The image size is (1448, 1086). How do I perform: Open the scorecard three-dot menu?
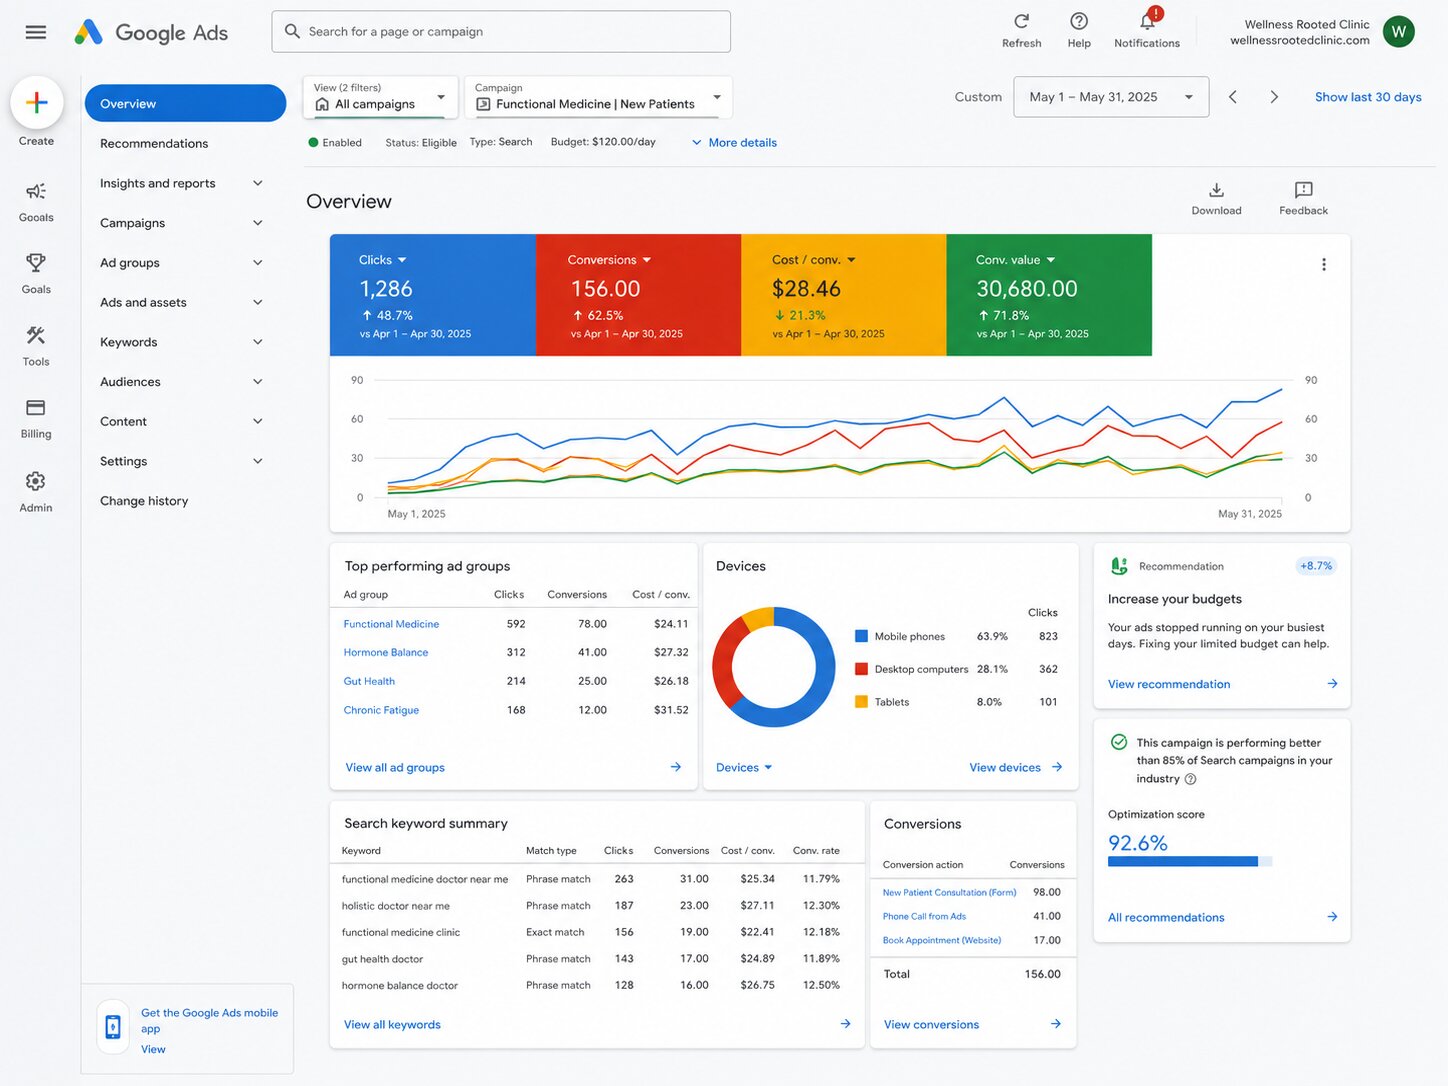tap(1324, 264)
